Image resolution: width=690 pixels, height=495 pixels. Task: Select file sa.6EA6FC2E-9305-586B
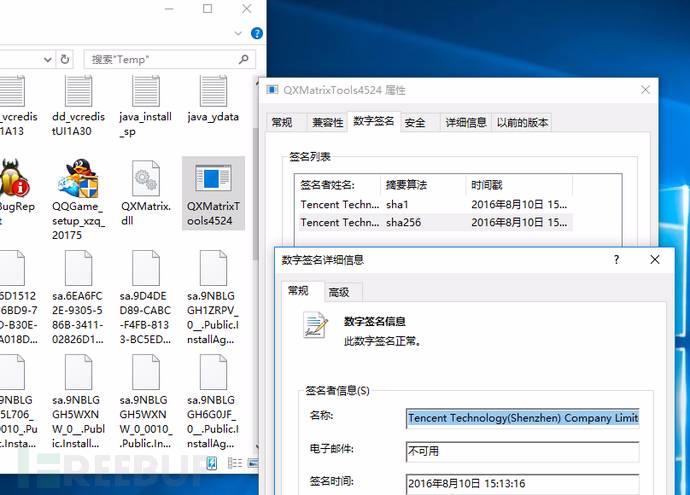[78, 297]
